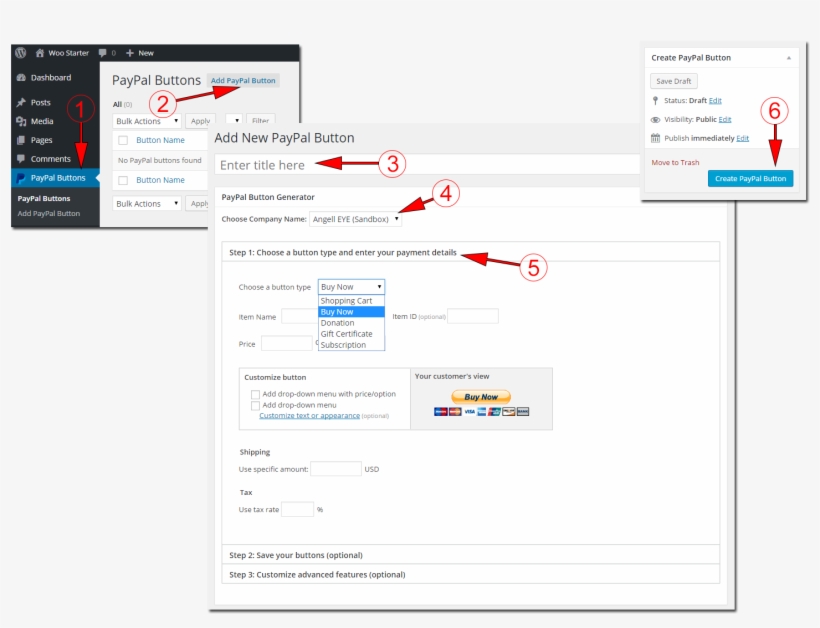The image size is (820, 628).
Task: Open the Choose a button type dropdown
Action: click(351, 287)
